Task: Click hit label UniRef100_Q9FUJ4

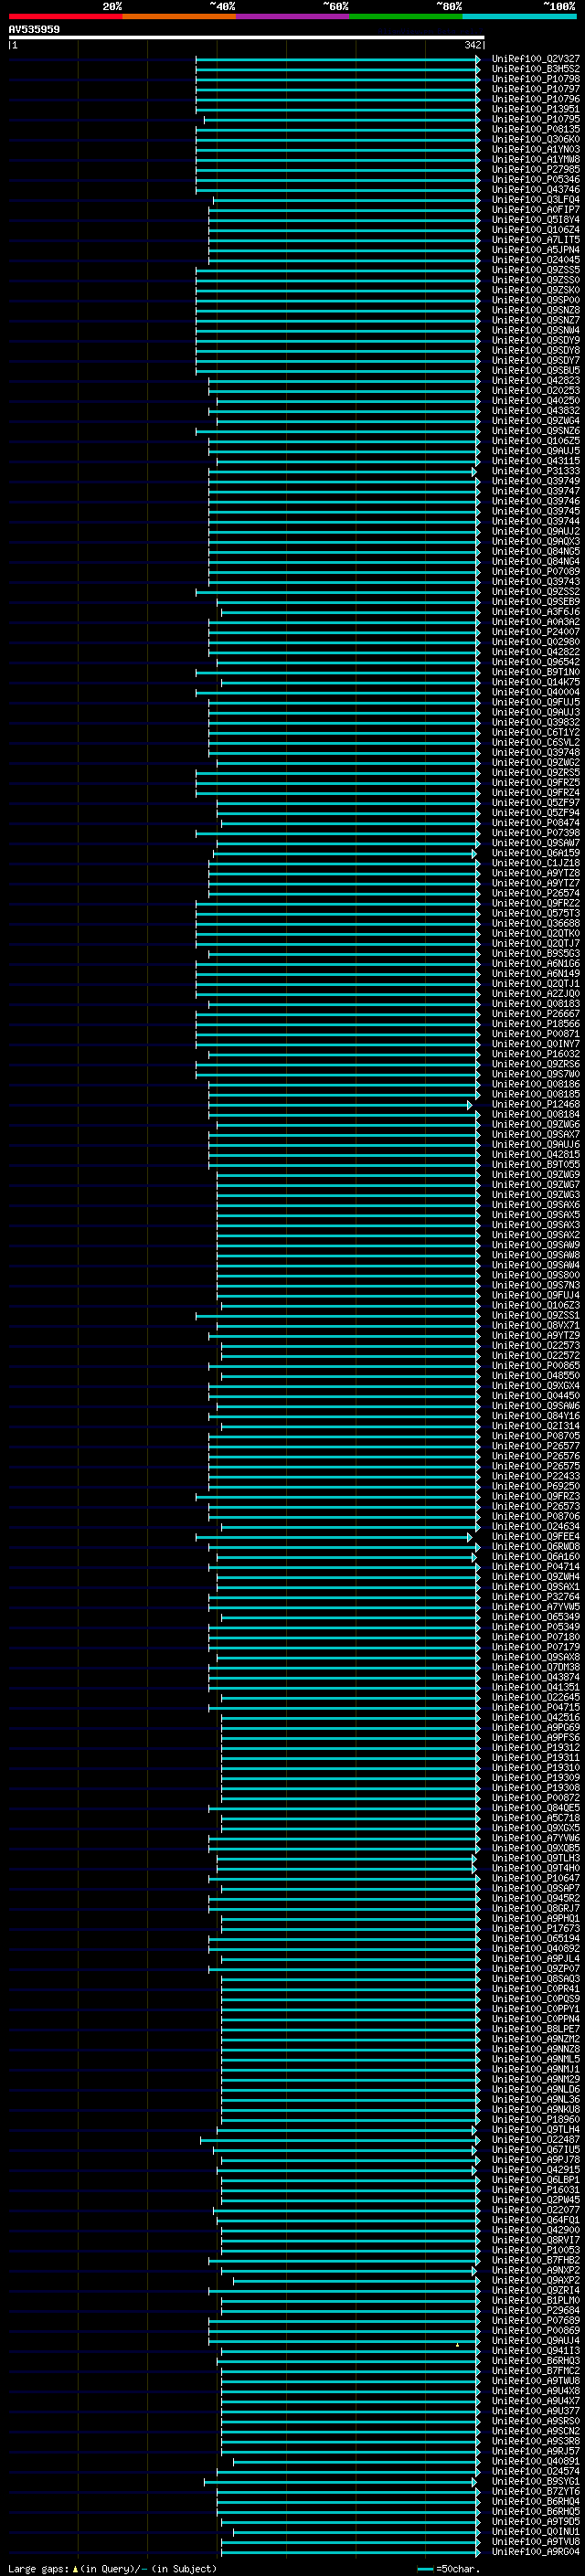Action: (536, 1295)
